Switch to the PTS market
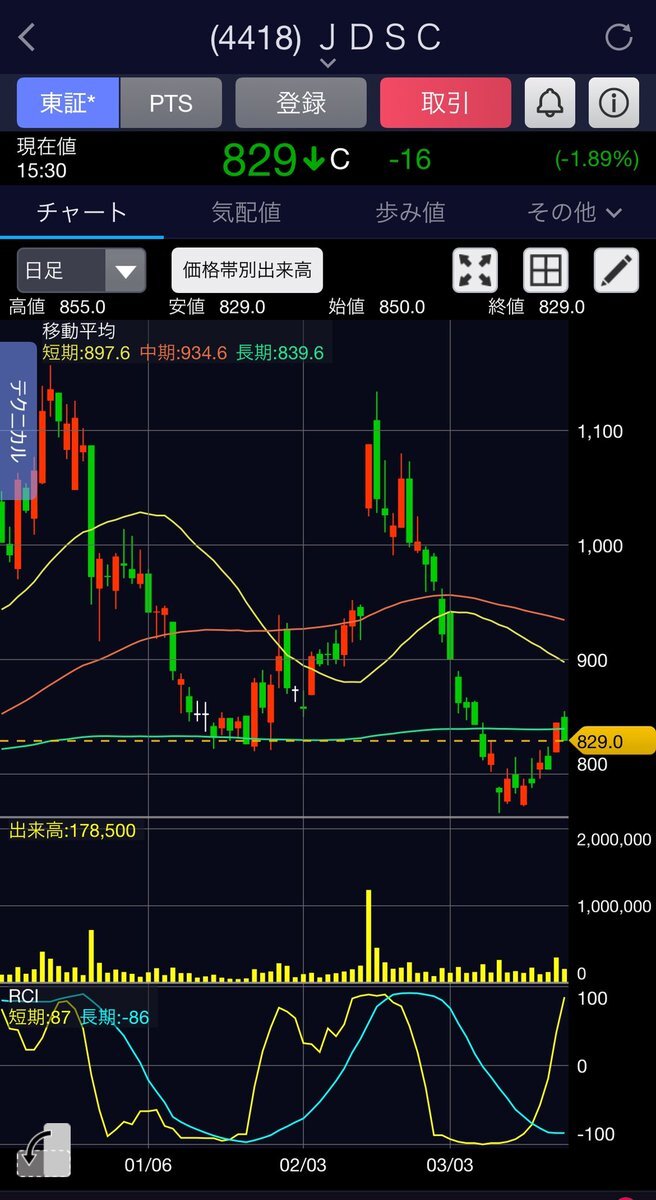Screen dimensions: 656x1200 coord(171,103)
